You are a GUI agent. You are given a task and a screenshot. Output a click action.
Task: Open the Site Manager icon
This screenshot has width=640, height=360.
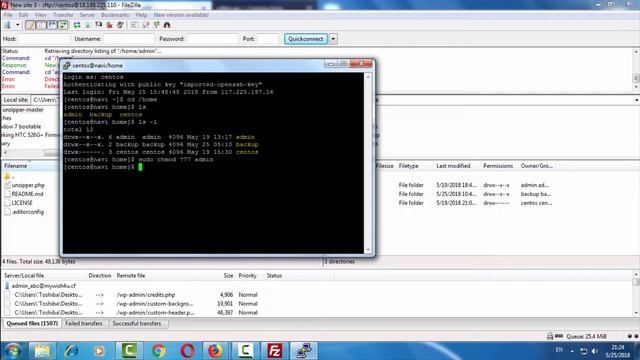click(8, 25)
